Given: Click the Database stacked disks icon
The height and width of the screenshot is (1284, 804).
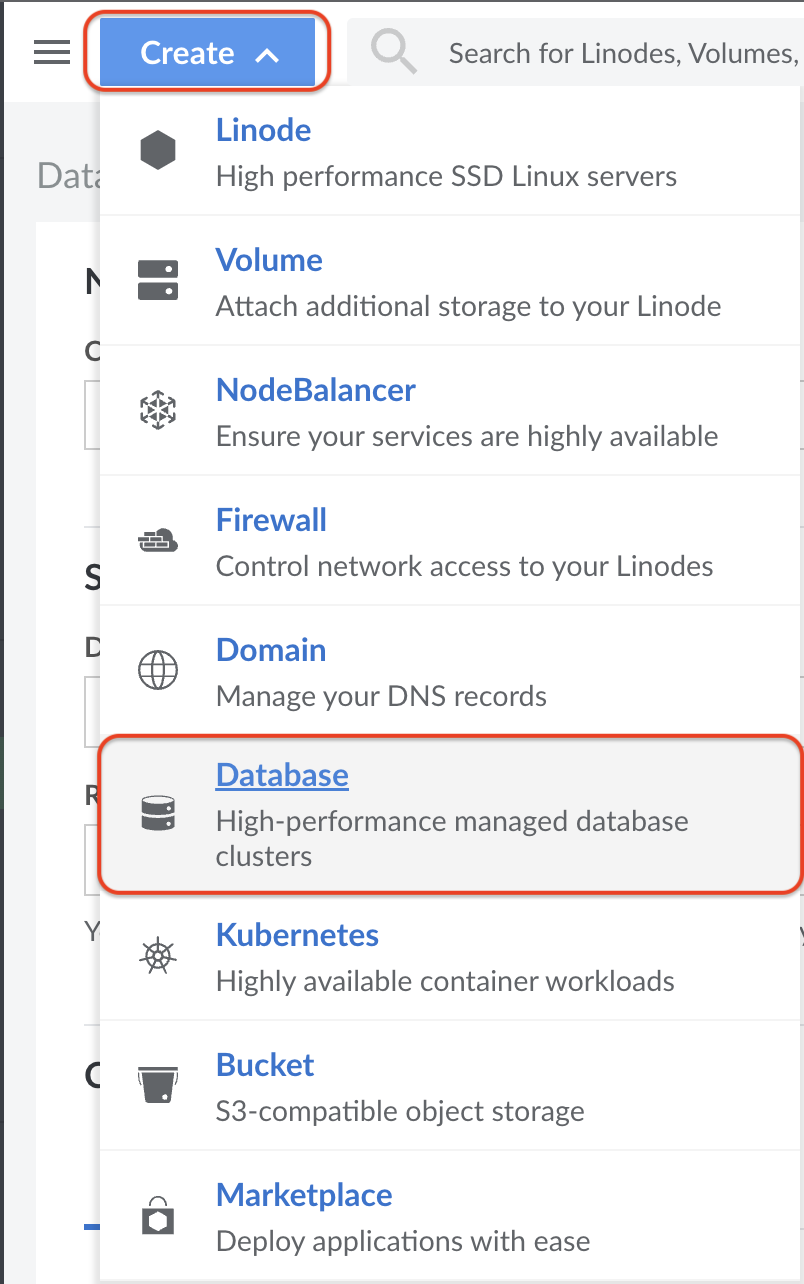Looking at the screenshot, I should pos(158,812).
